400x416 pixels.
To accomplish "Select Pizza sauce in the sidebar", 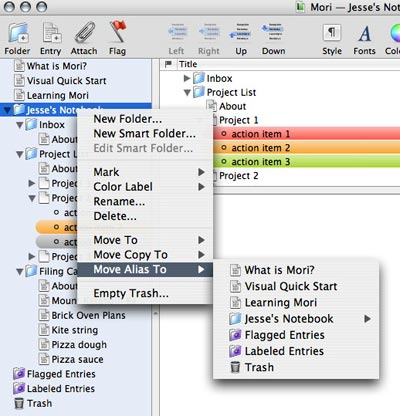I will pyautogui.click(x=77, y=359).
